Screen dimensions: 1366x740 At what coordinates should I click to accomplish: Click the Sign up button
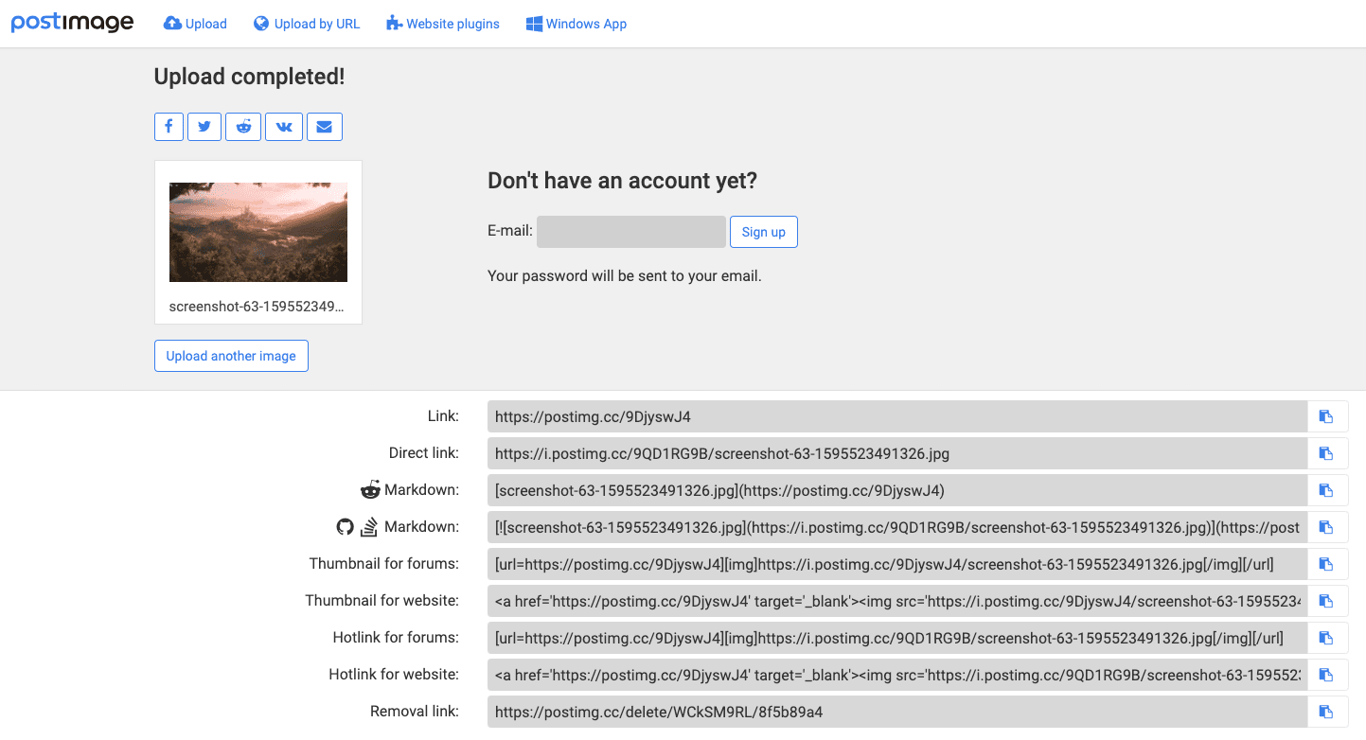click(763, 232)
